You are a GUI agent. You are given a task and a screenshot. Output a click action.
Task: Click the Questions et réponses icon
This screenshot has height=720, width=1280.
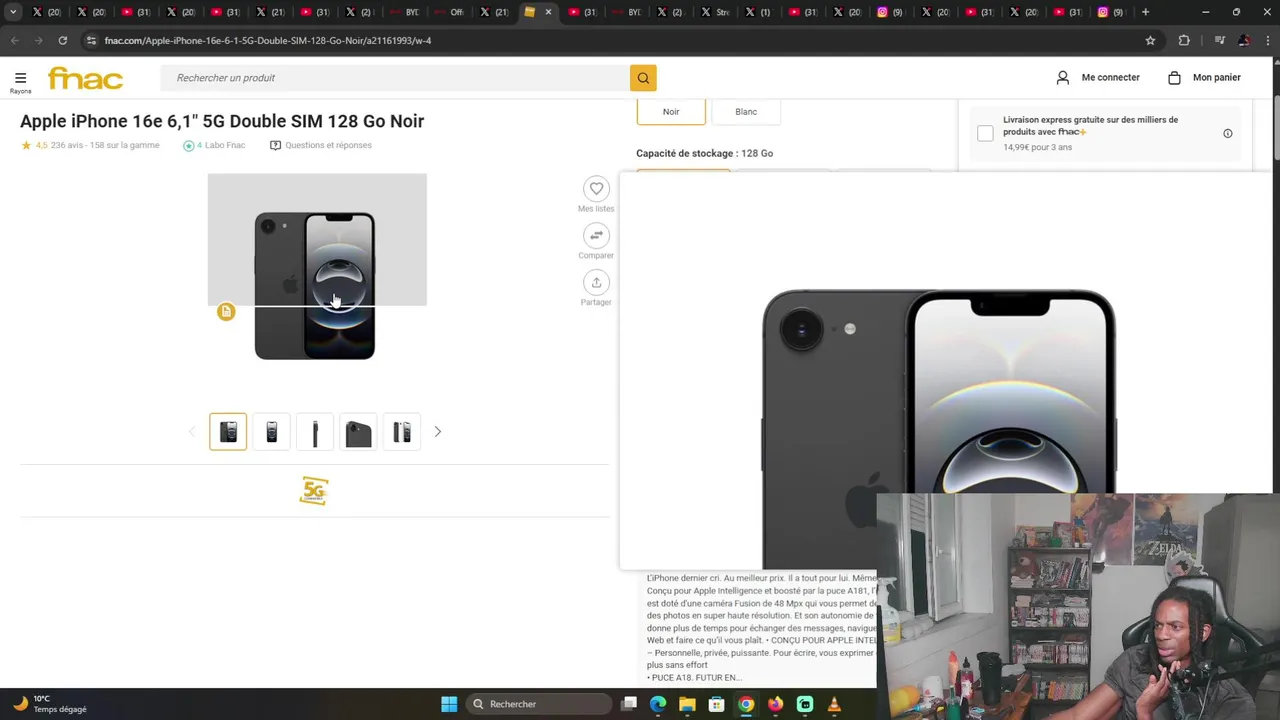tap(275, 145)
